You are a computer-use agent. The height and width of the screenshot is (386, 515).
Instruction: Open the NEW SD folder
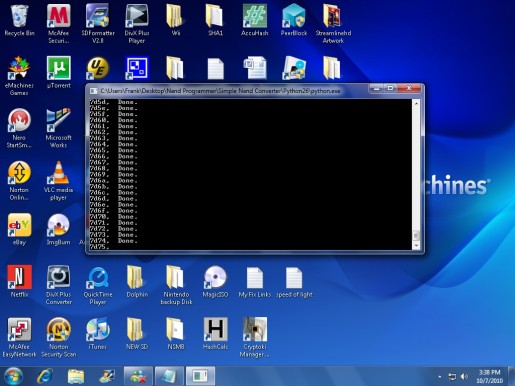pos(137,334)
